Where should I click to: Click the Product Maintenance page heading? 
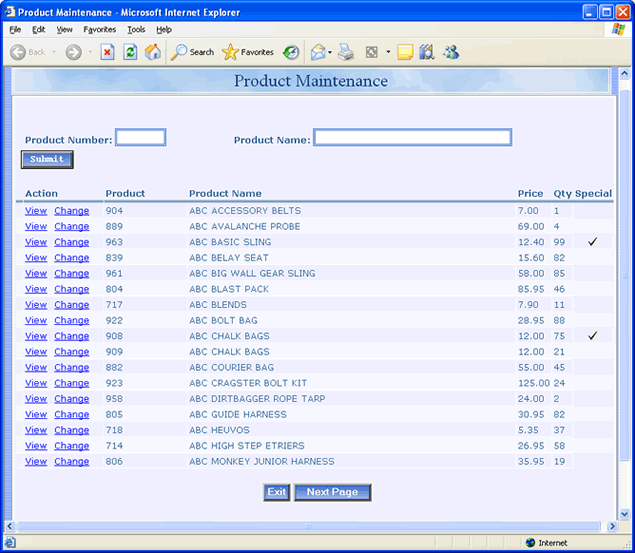[x=311, y=81]
